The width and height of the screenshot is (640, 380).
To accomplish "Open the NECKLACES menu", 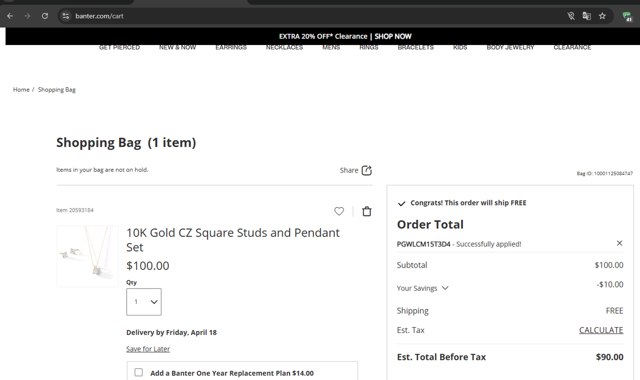I will (x=284, y=47).
